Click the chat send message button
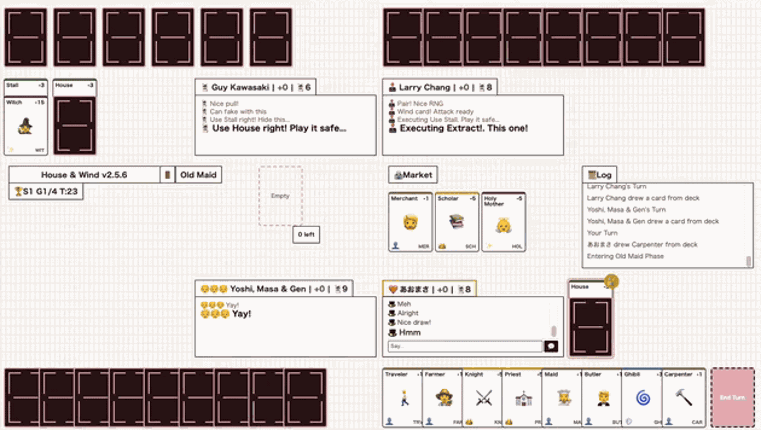The width and height of the screenshot is (761, 430). [x=550, y=346]
